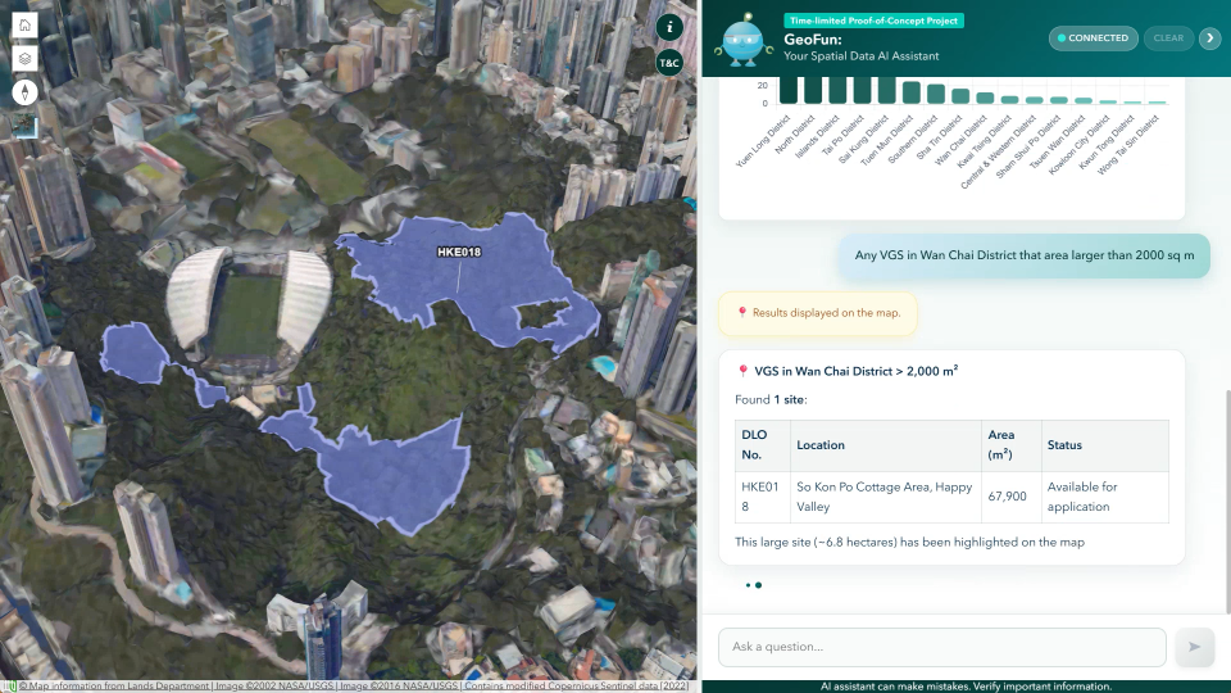The height and width of the screenshot is (693, 1231).
Task: Collapse the chat panel with the chevron arrow
Action: [x=1210, y=38]
